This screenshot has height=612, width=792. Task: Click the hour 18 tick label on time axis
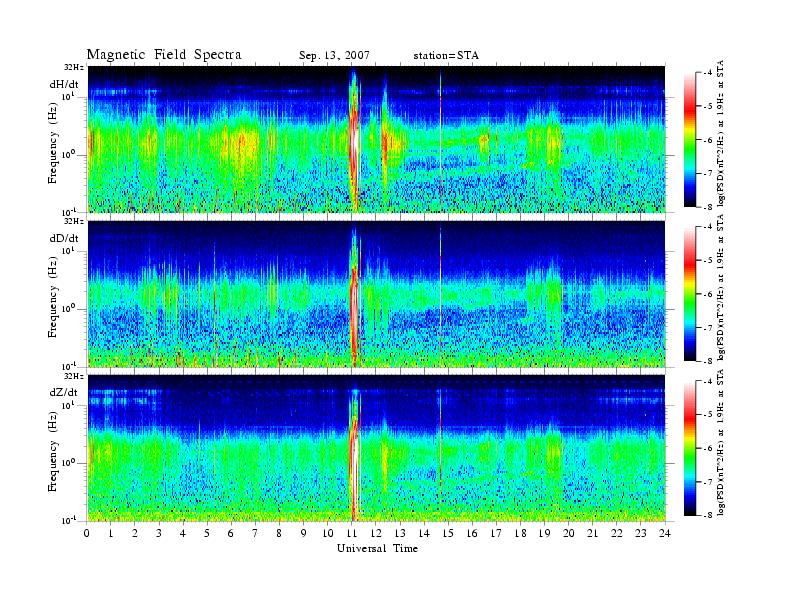[520, 533]
